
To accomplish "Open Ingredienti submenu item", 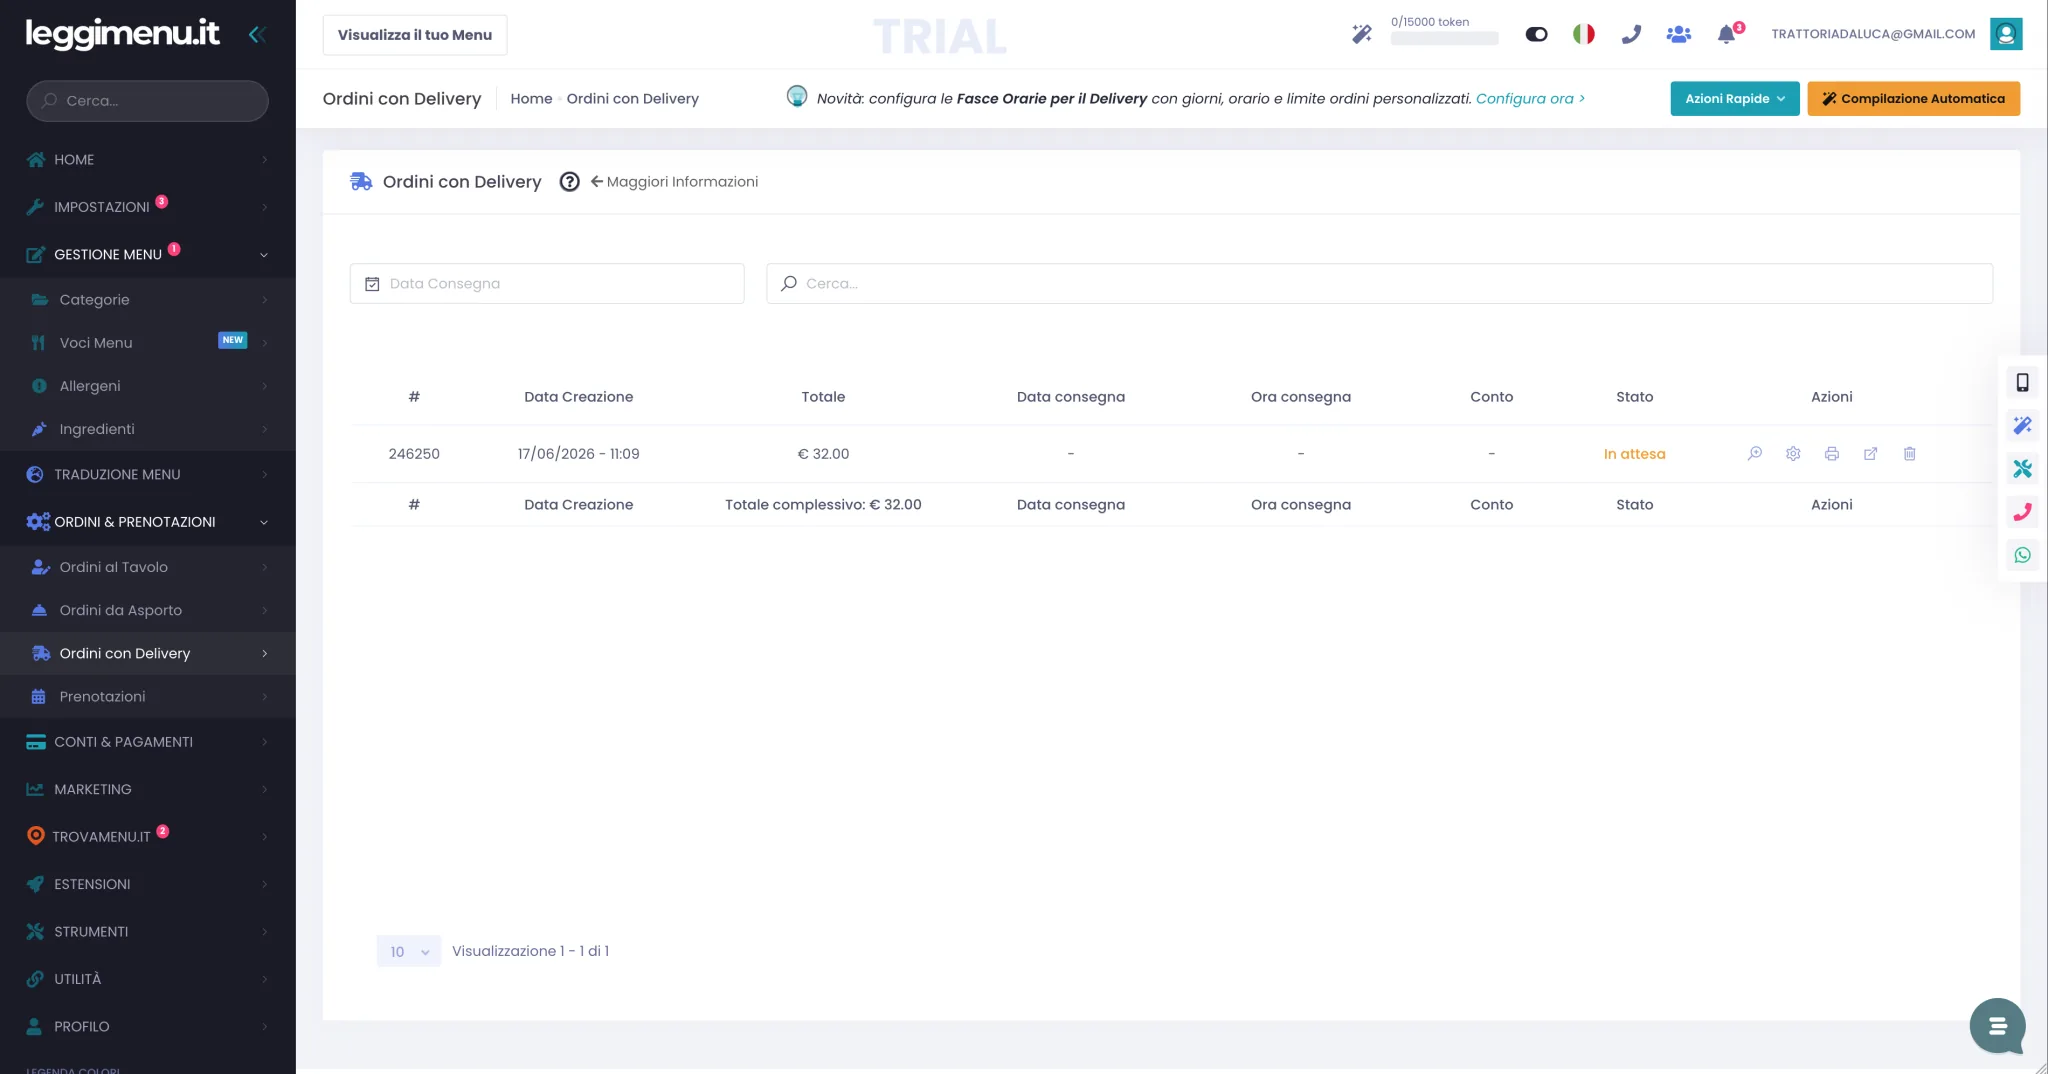I will coord(148,429).
